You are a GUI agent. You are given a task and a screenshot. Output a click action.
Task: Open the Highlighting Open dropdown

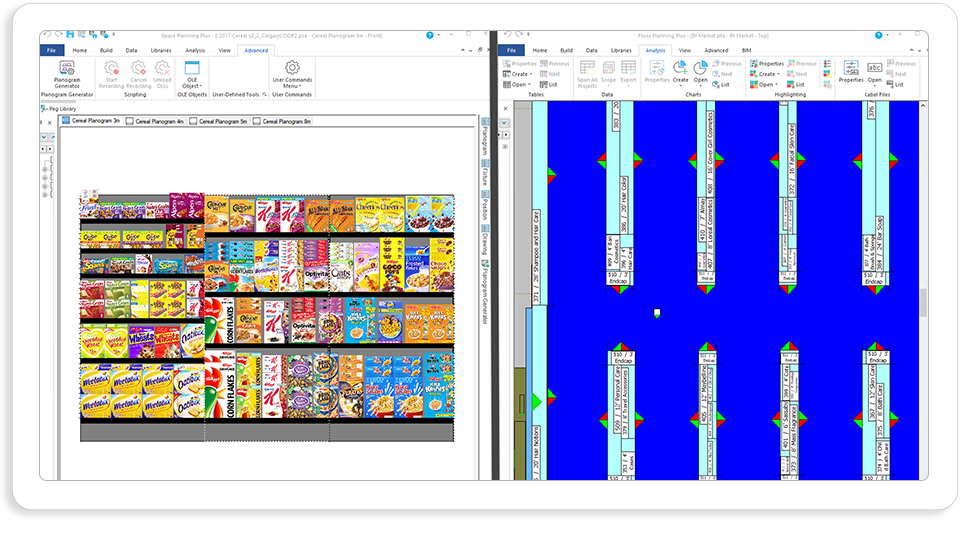[x=763, y=84]
